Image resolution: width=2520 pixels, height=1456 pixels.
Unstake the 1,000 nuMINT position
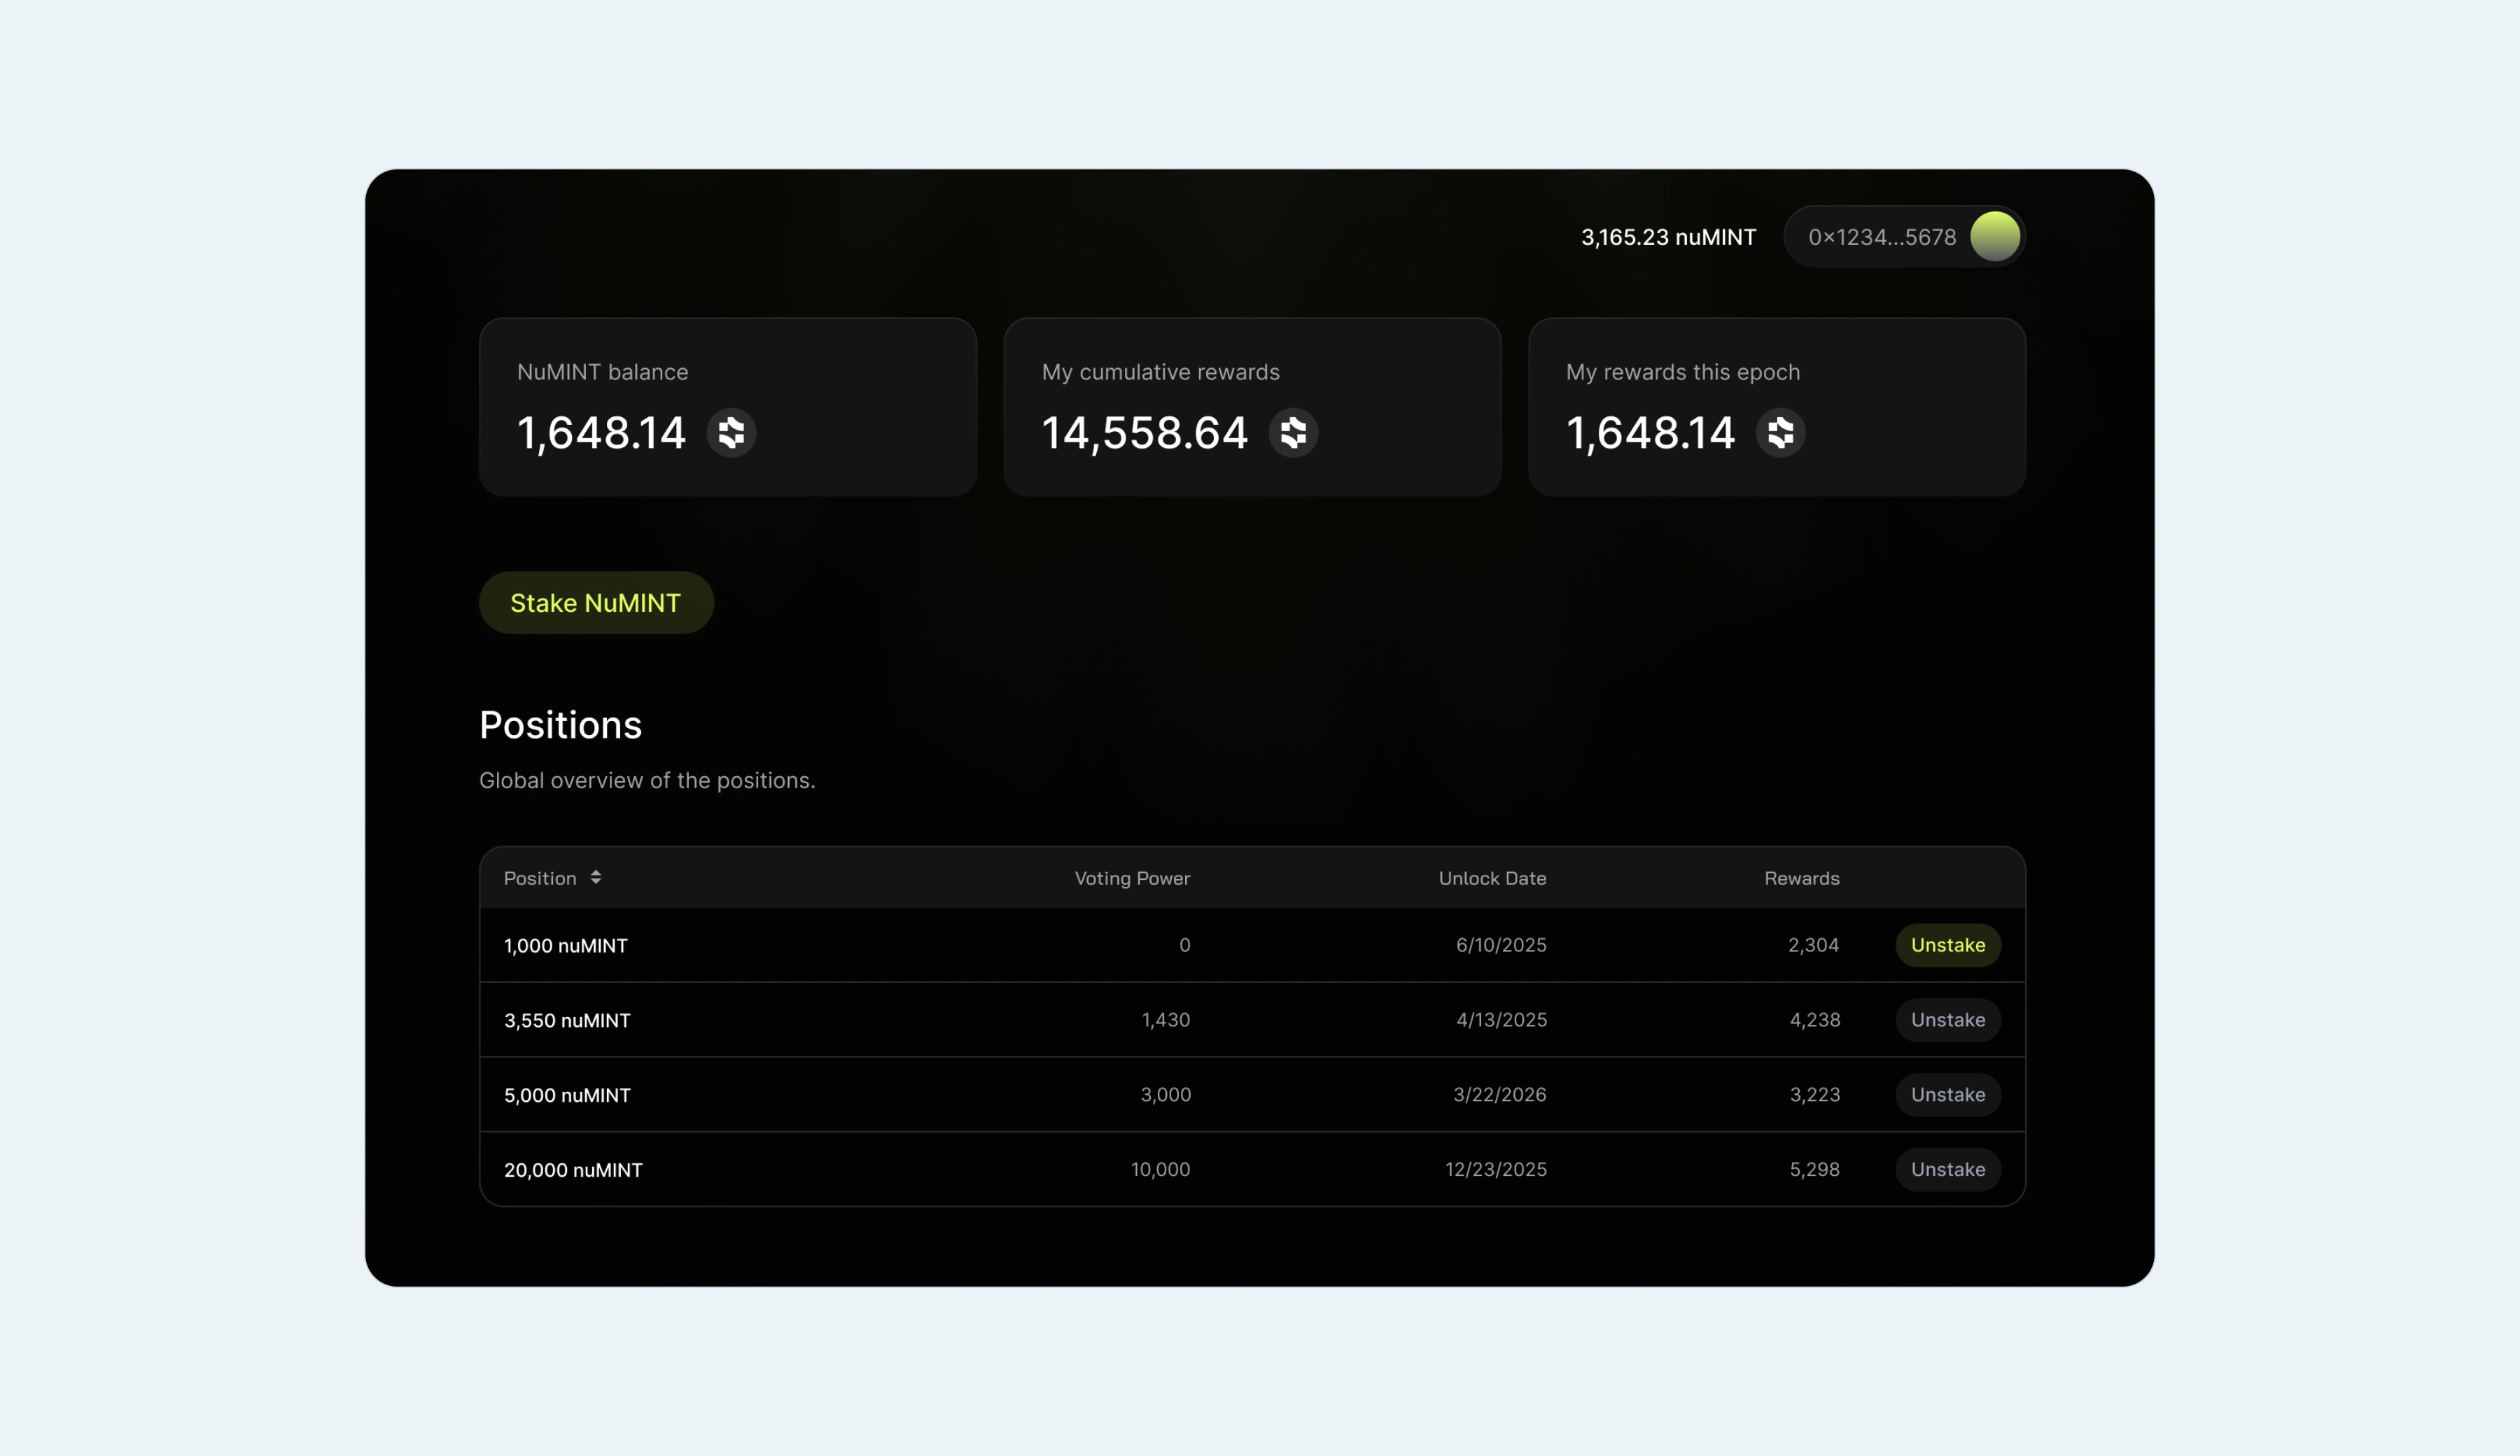(1948, 945)
